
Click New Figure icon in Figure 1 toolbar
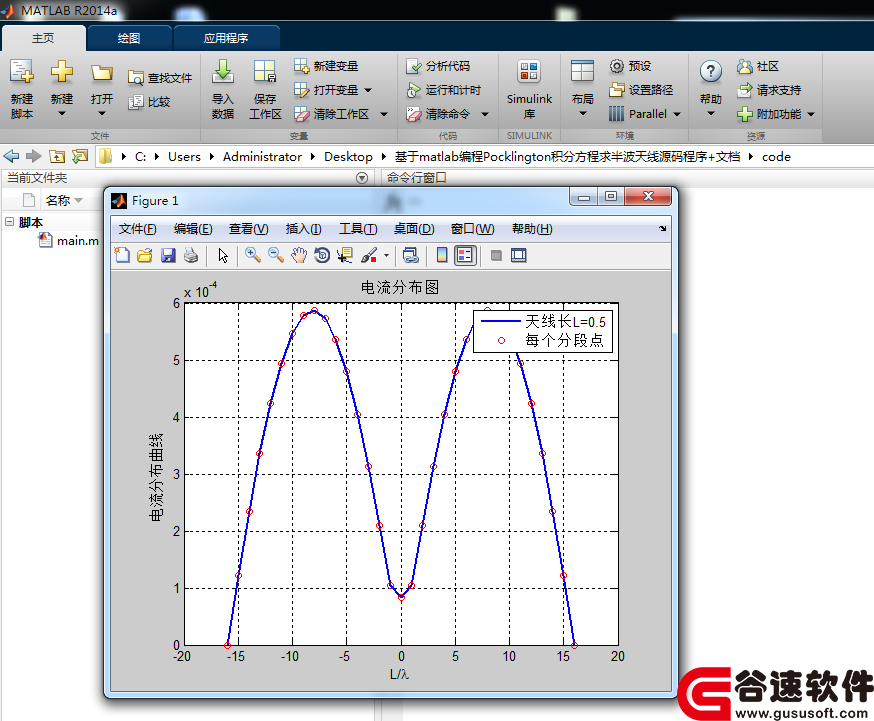pyautogui.click(x=122, y=255)
